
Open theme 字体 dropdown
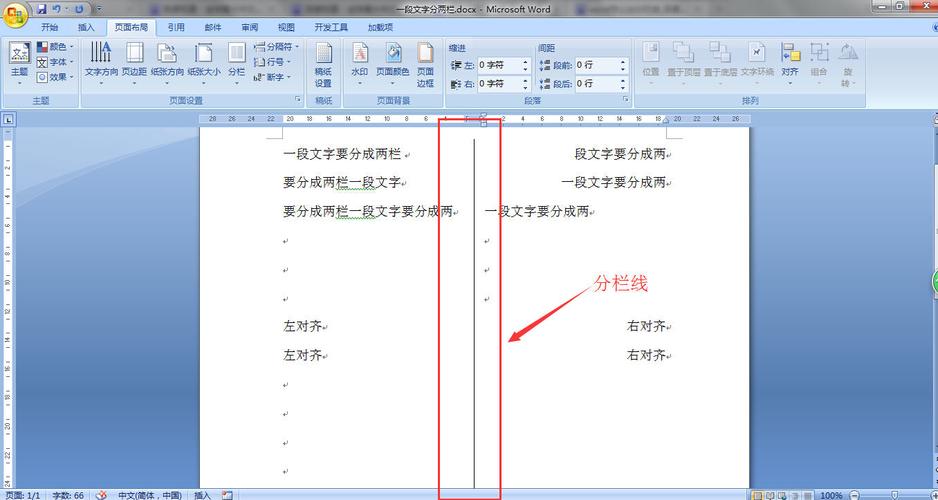coord(56,62)
